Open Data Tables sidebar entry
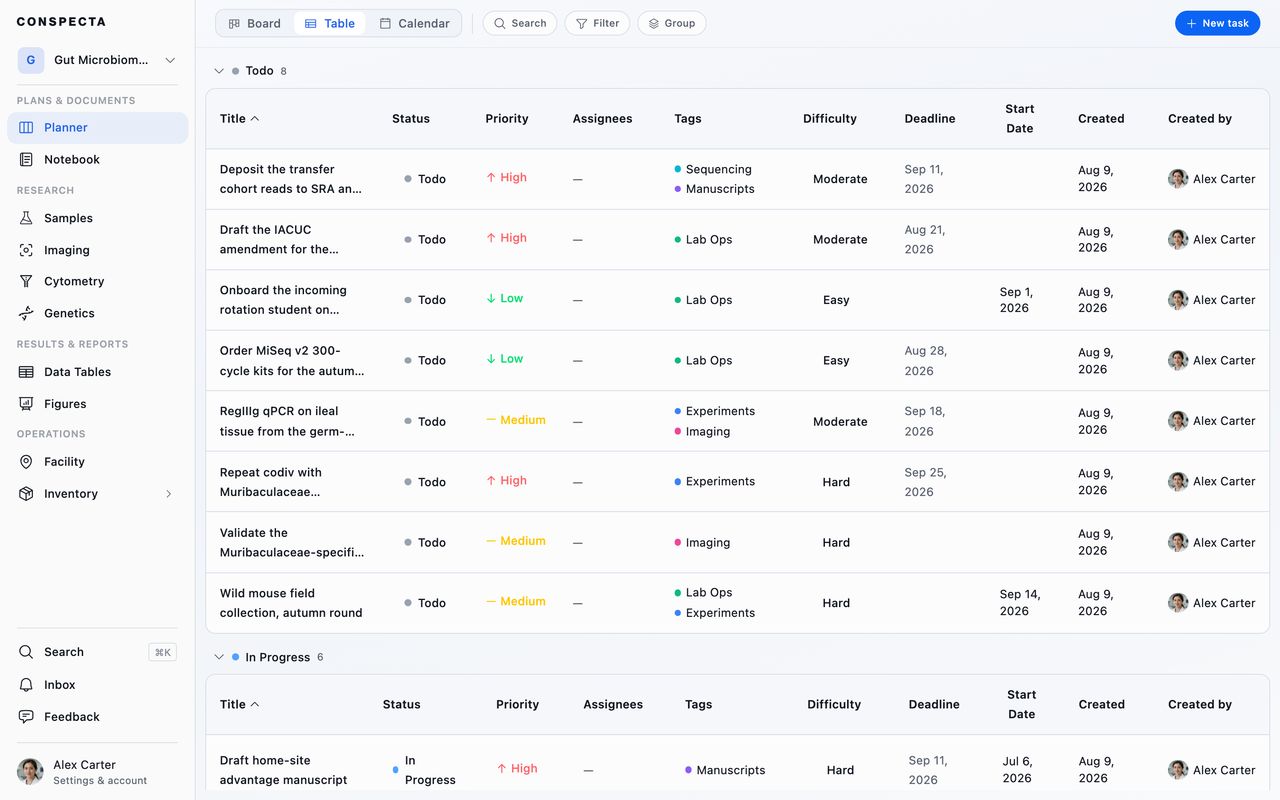 (x=97, y=372)
